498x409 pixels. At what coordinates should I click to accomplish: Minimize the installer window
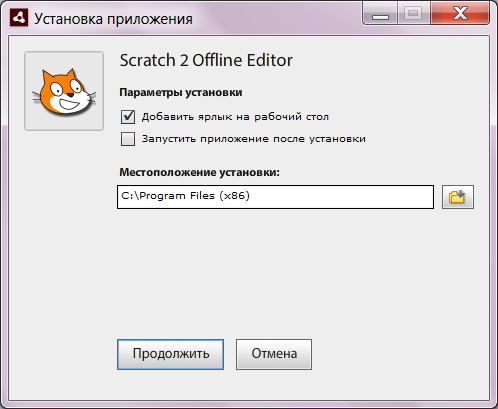[380, 13]
